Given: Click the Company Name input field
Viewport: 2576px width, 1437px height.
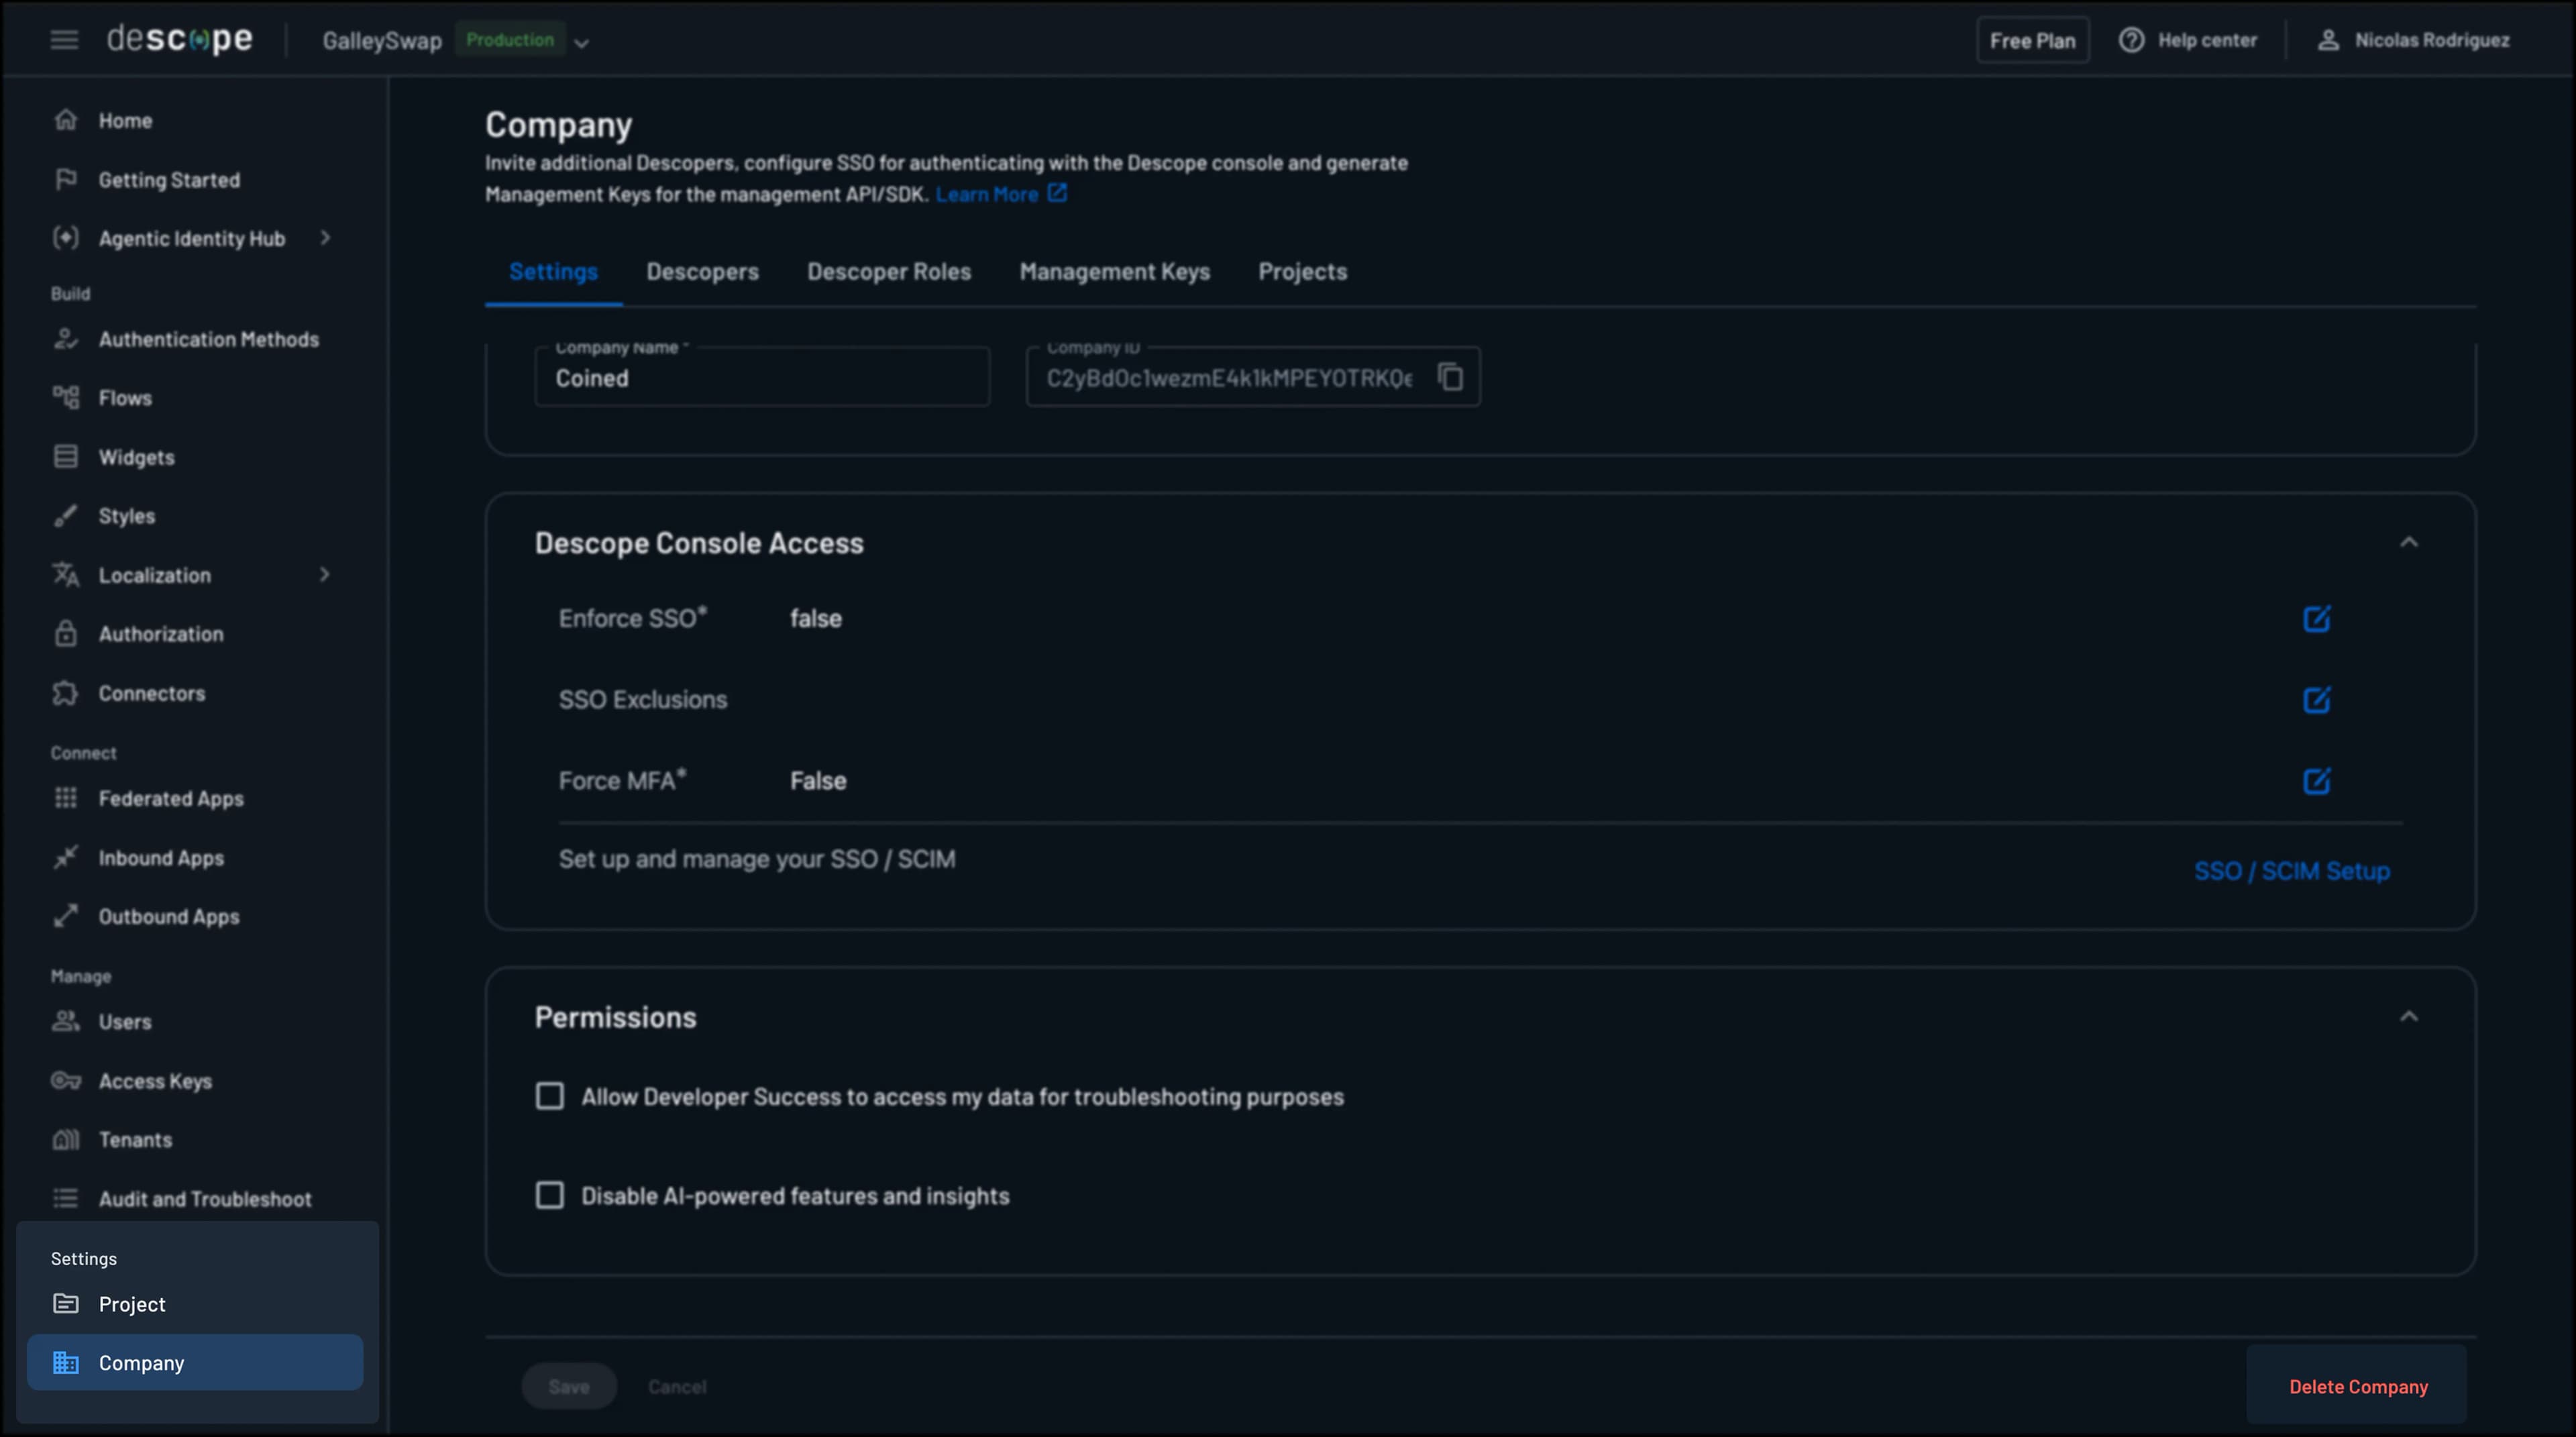Looking at the screenshot, I should pyautogui.click(x=762, y=378).
